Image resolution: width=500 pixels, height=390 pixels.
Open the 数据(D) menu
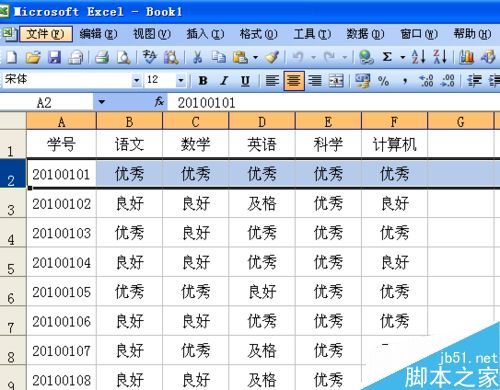pyautogui.click(x=365, y=34)
